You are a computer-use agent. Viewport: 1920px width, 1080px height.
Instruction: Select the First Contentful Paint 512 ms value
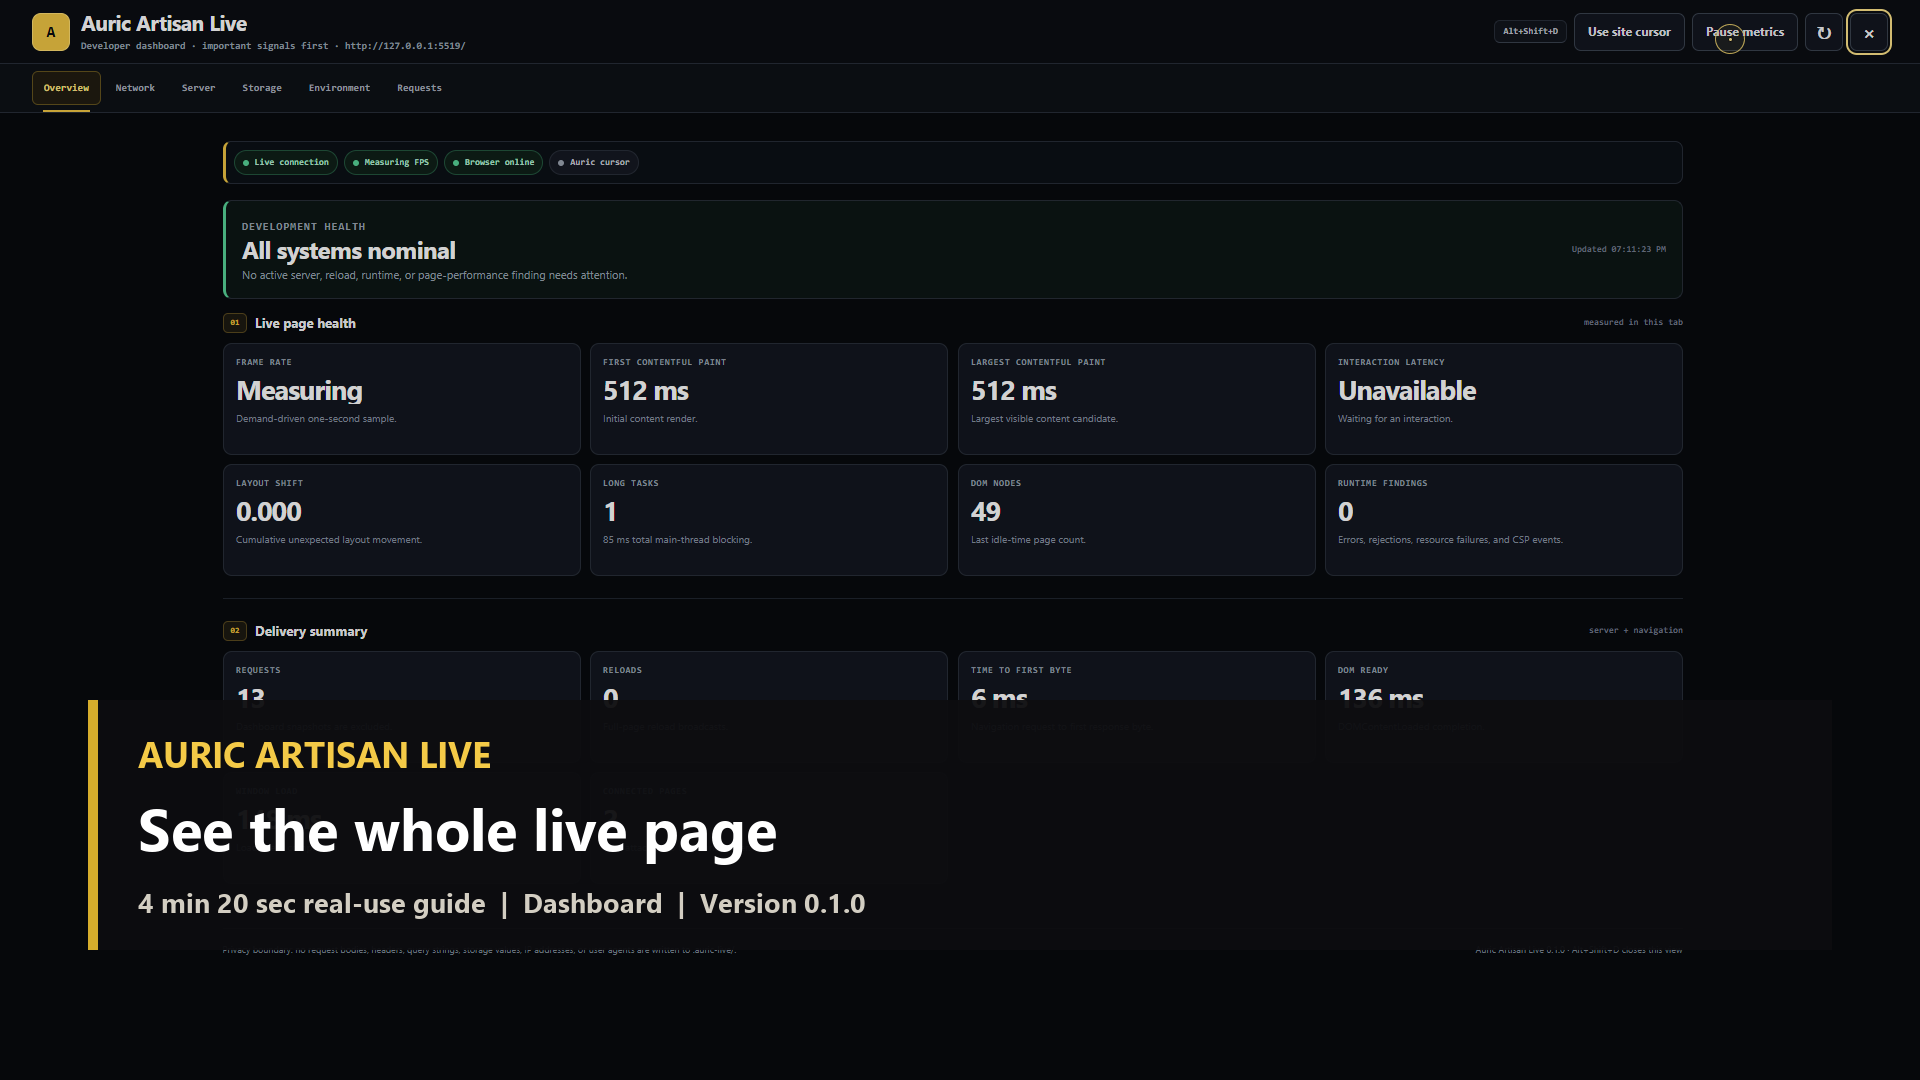point(646,391)
